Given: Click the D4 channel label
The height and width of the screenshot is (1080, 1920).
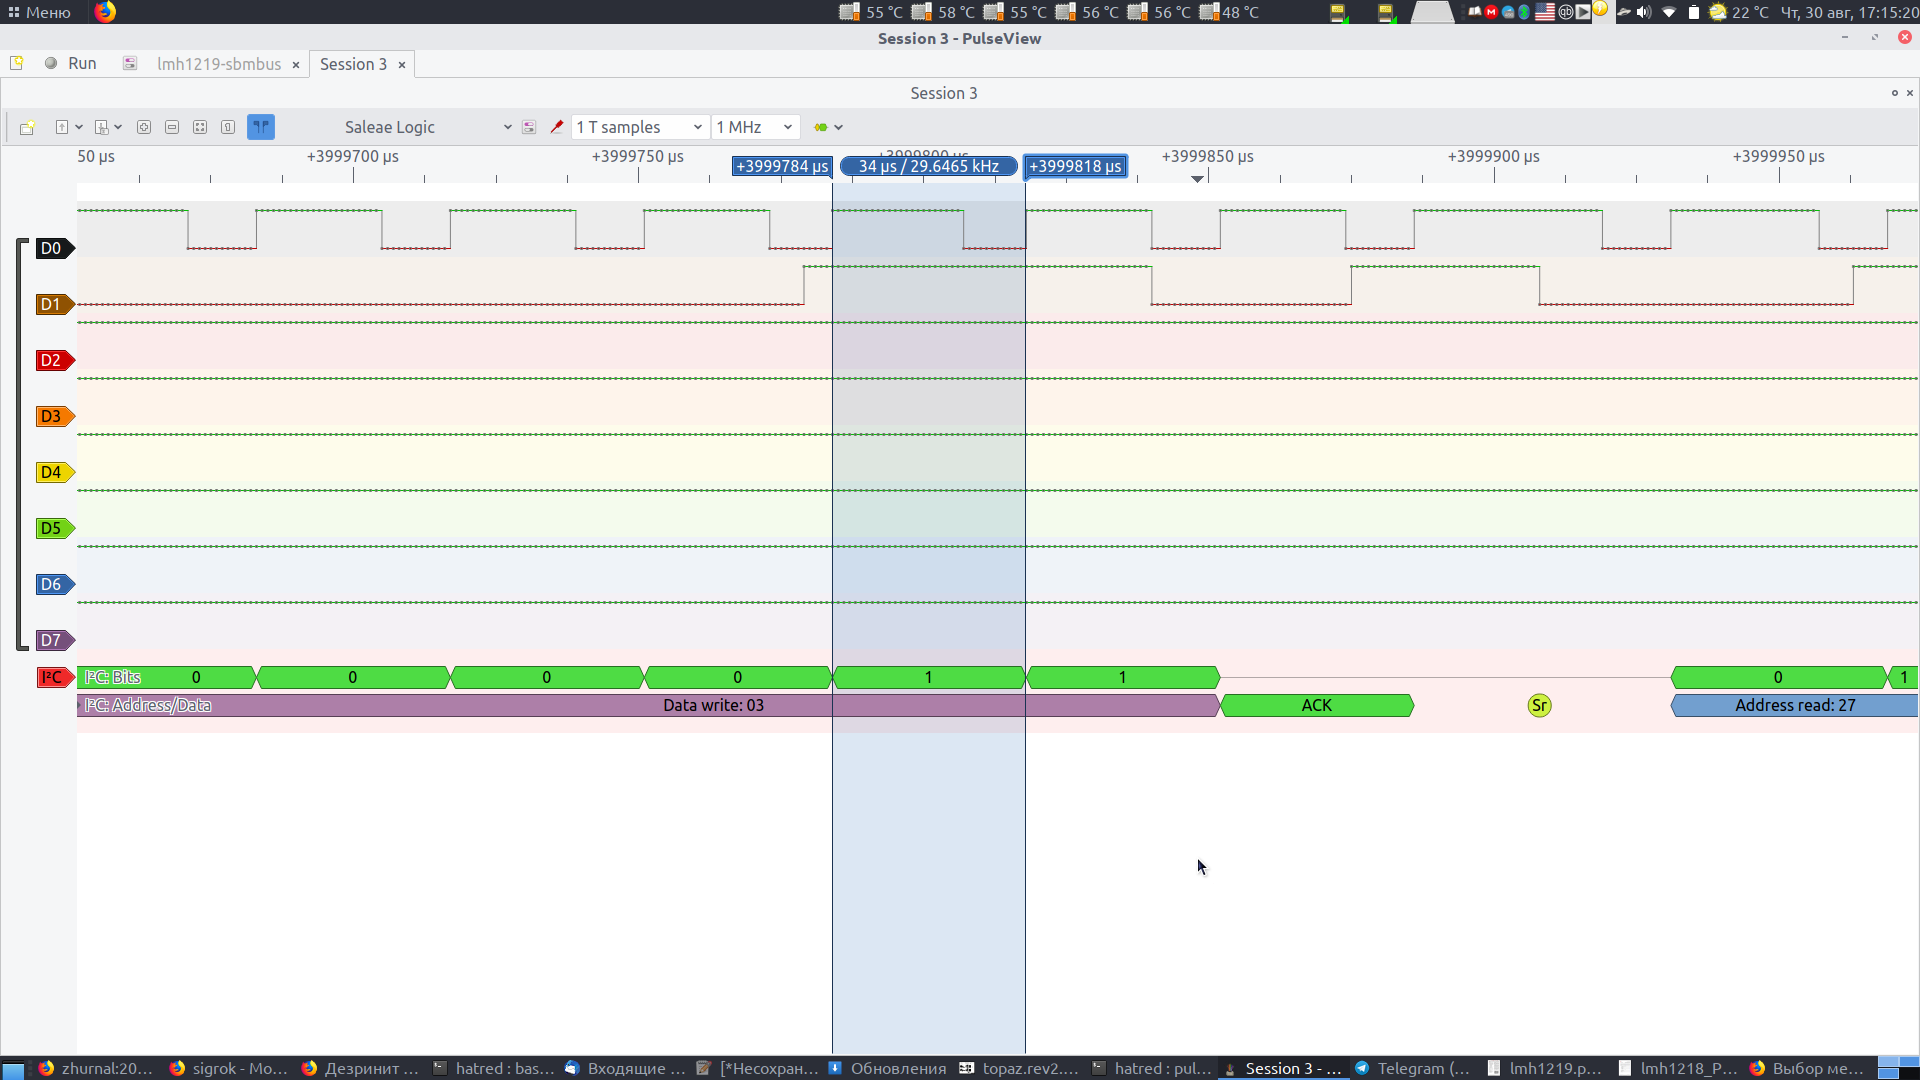Looking at the screenshot, I should 54,472.
